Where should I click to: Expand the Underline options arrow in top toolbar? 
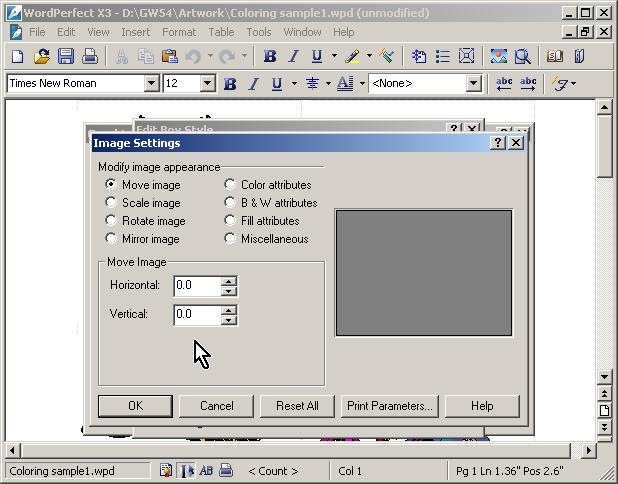pyautogui.click(x=334, y=56)
